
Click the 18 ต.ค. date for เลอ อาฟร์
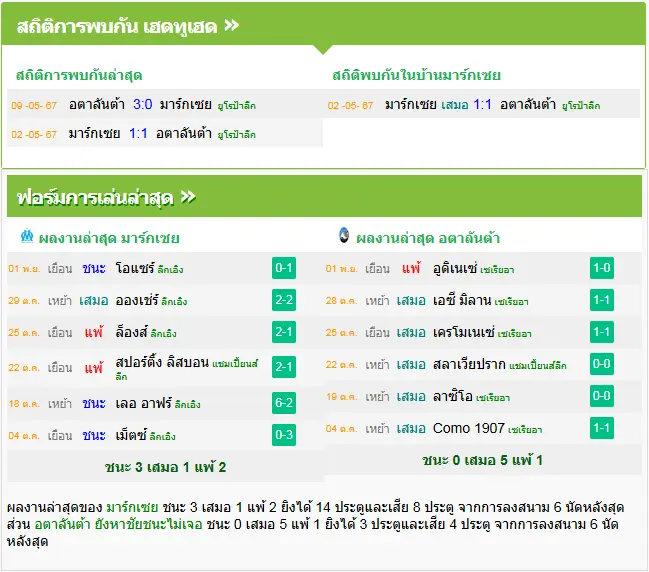[x=24, y=404]
